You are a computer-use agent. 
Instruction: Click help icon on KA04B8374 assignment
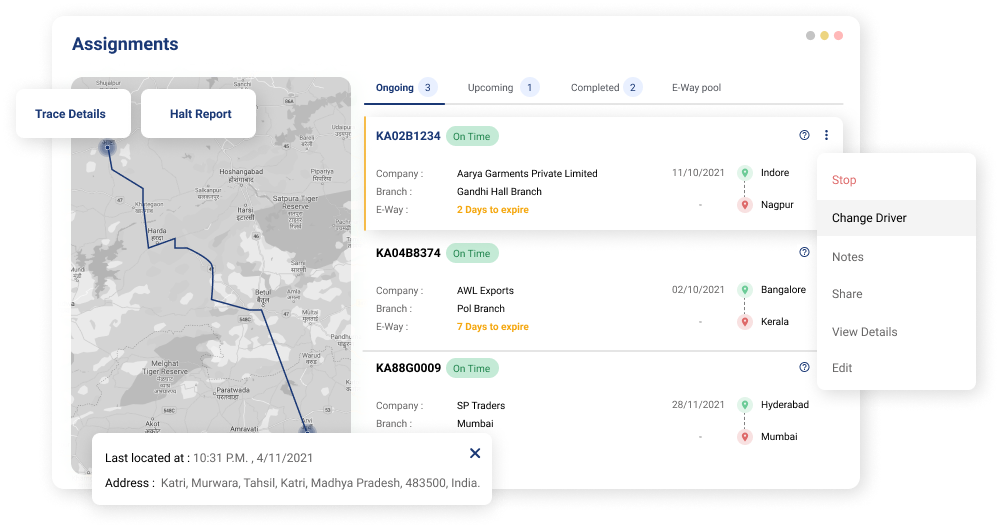804,252
